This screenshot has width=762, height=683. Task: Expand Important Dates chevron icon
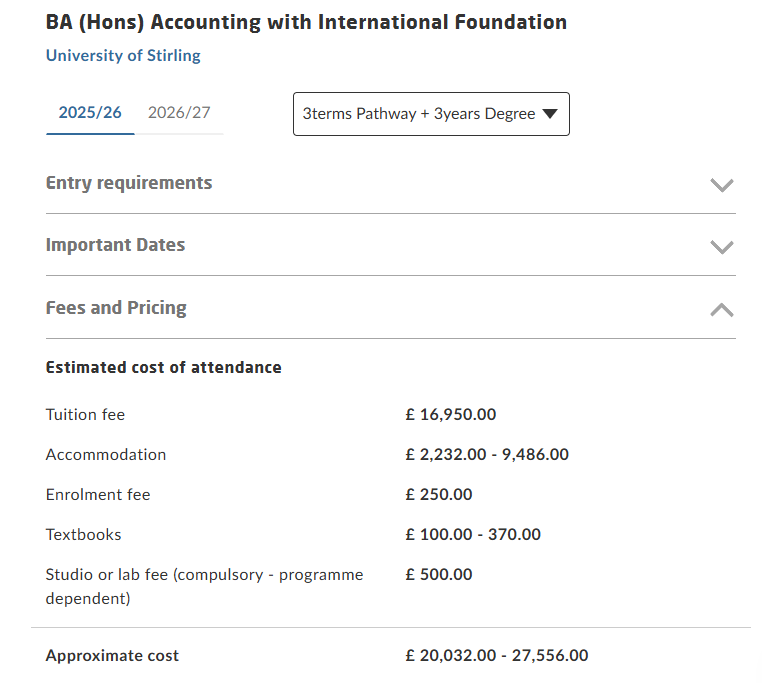[x=721, y=247]
